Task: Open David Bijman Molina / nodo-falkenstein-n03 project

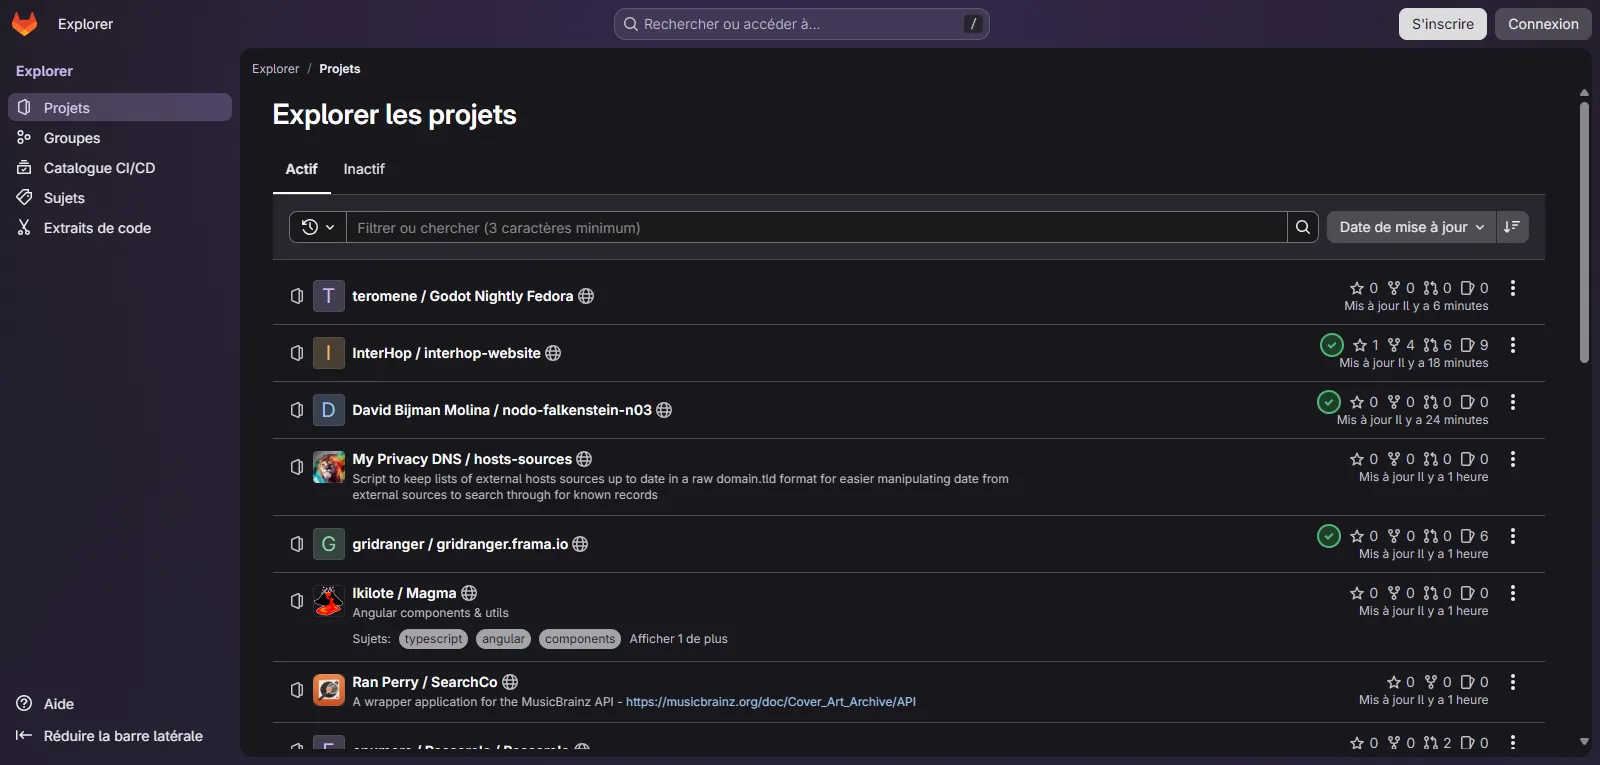Action: (502, 410)
